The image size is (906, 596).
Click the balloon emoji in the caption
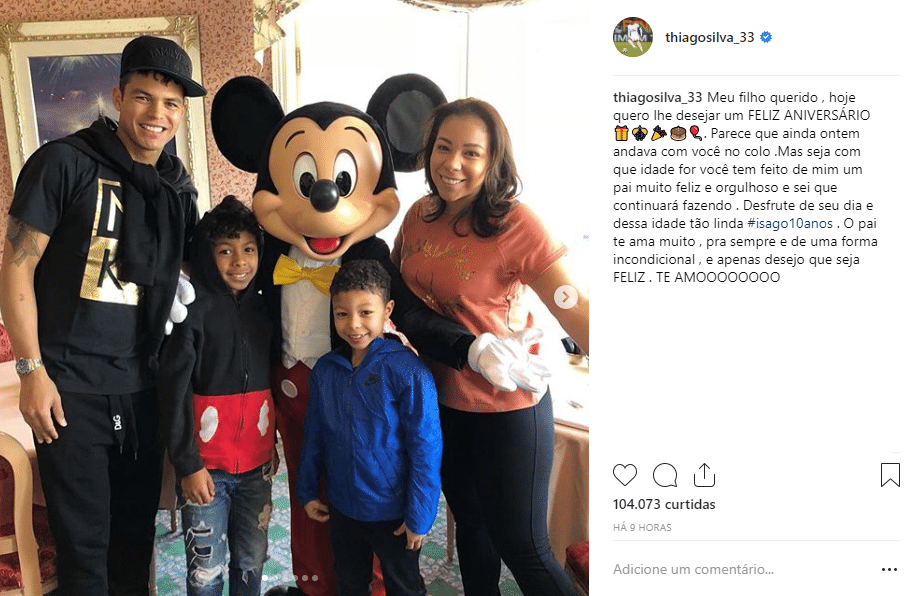coord(696,134)
